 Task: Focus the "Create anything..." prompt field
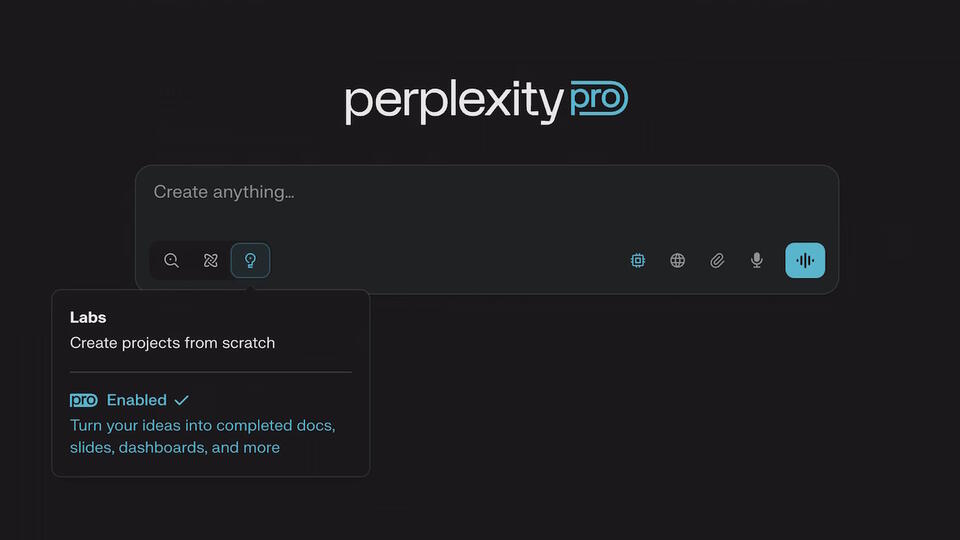coord(480,192)
